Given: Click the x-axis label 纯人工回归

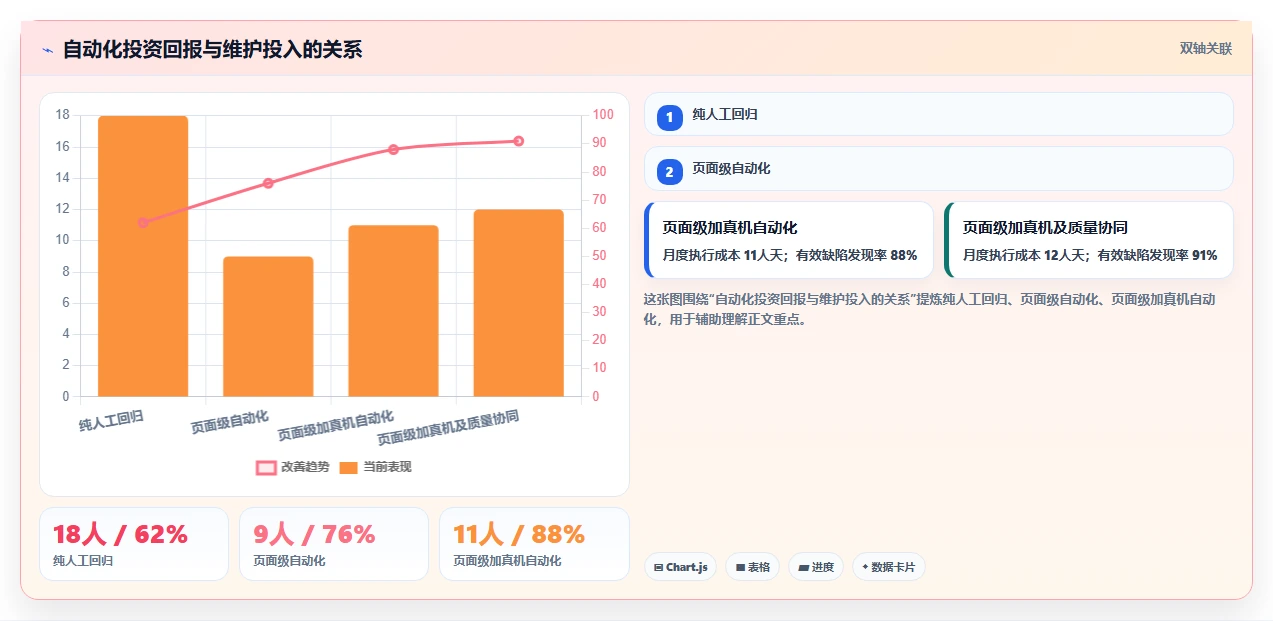Looking at the screenshot, I should click(x=111, y=421).
